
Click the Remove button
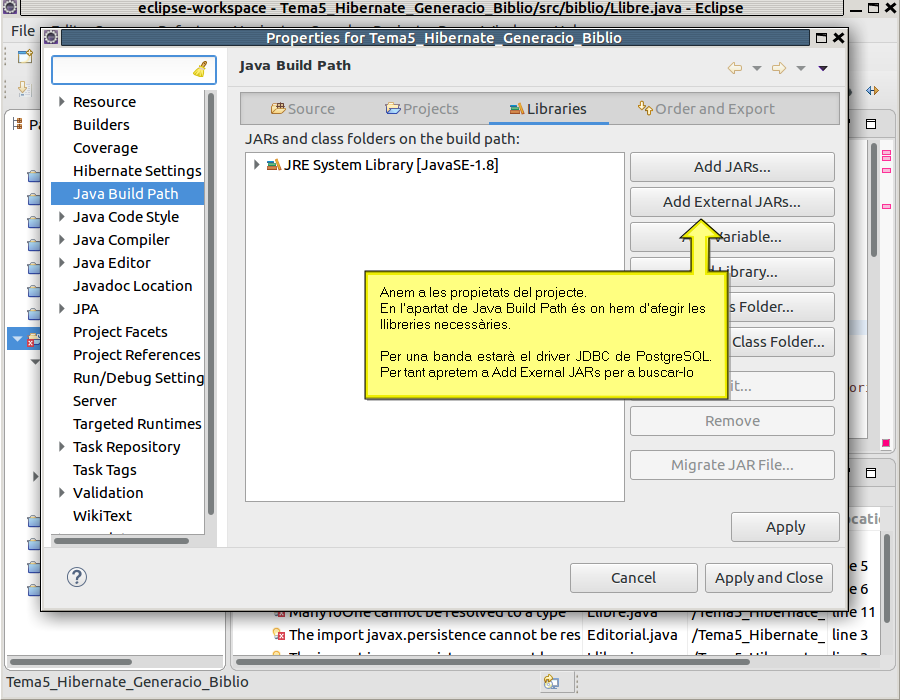[732, 421]
